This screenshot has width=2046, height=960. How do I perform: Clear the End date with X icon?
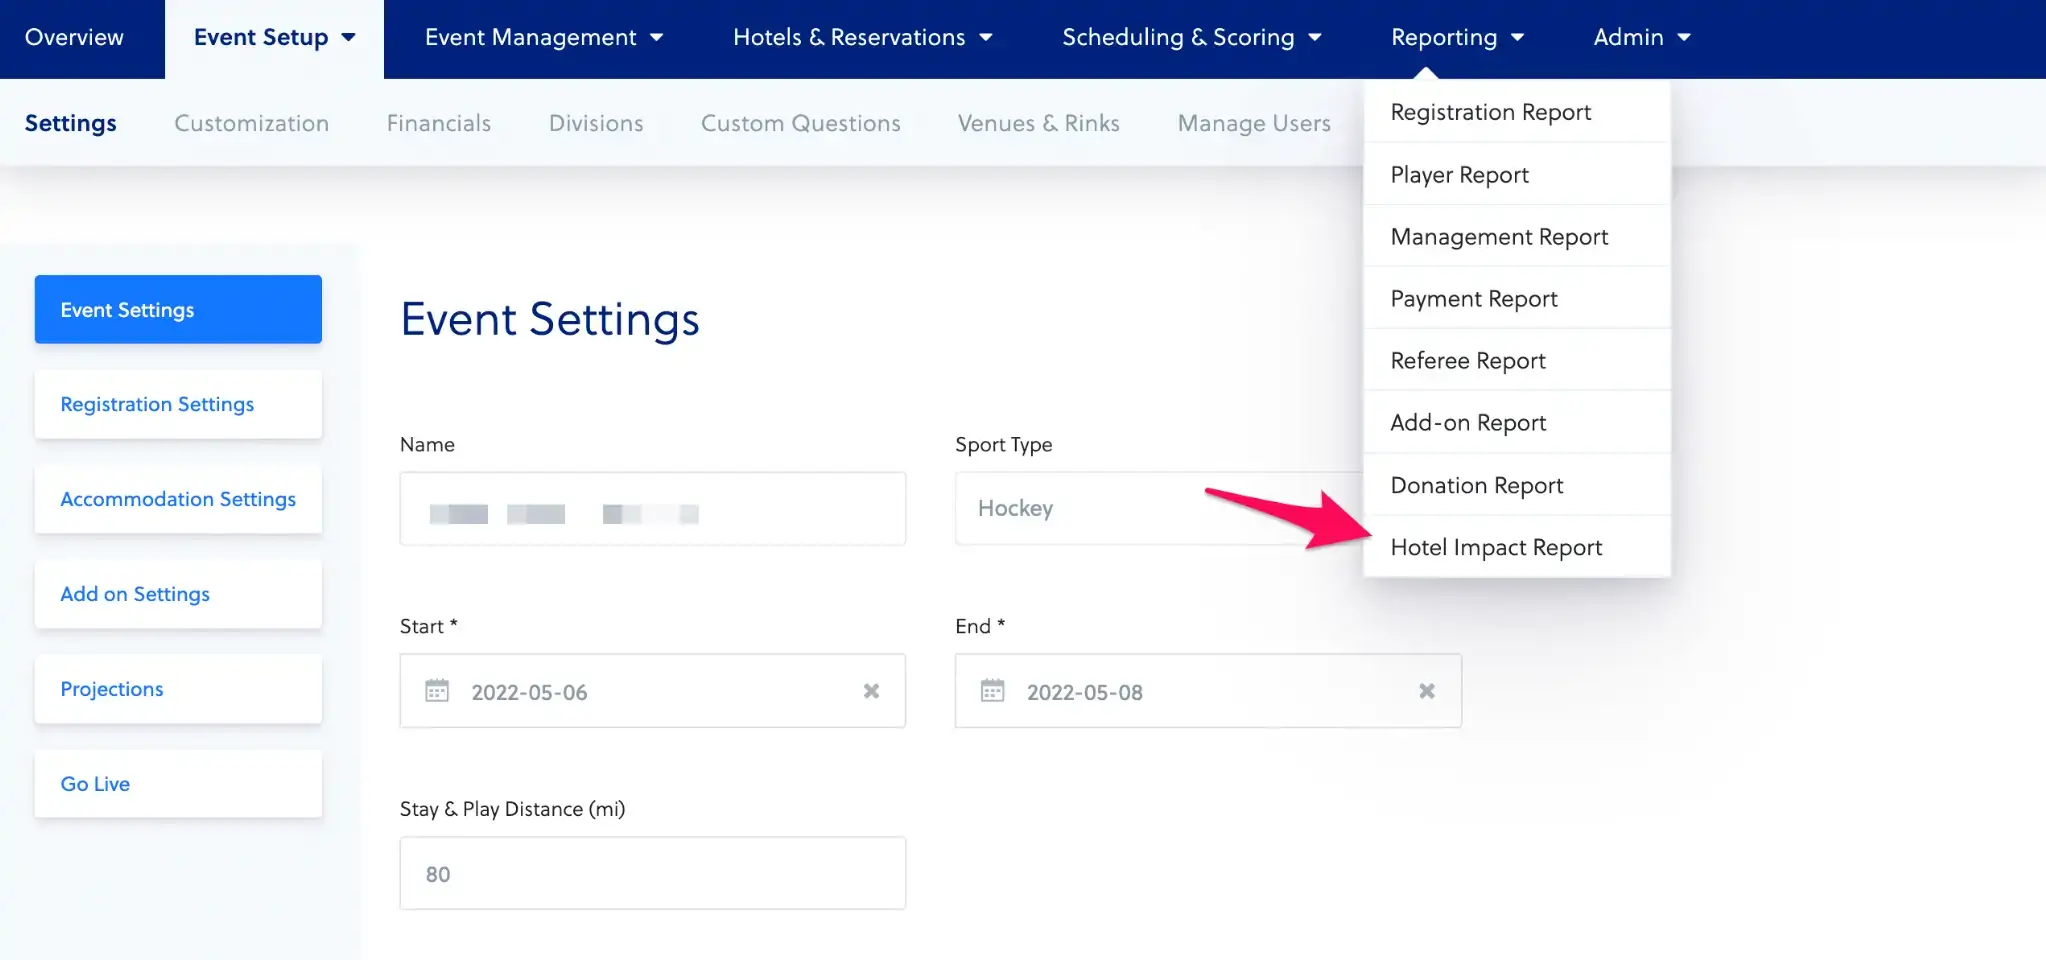[1427, 691]
